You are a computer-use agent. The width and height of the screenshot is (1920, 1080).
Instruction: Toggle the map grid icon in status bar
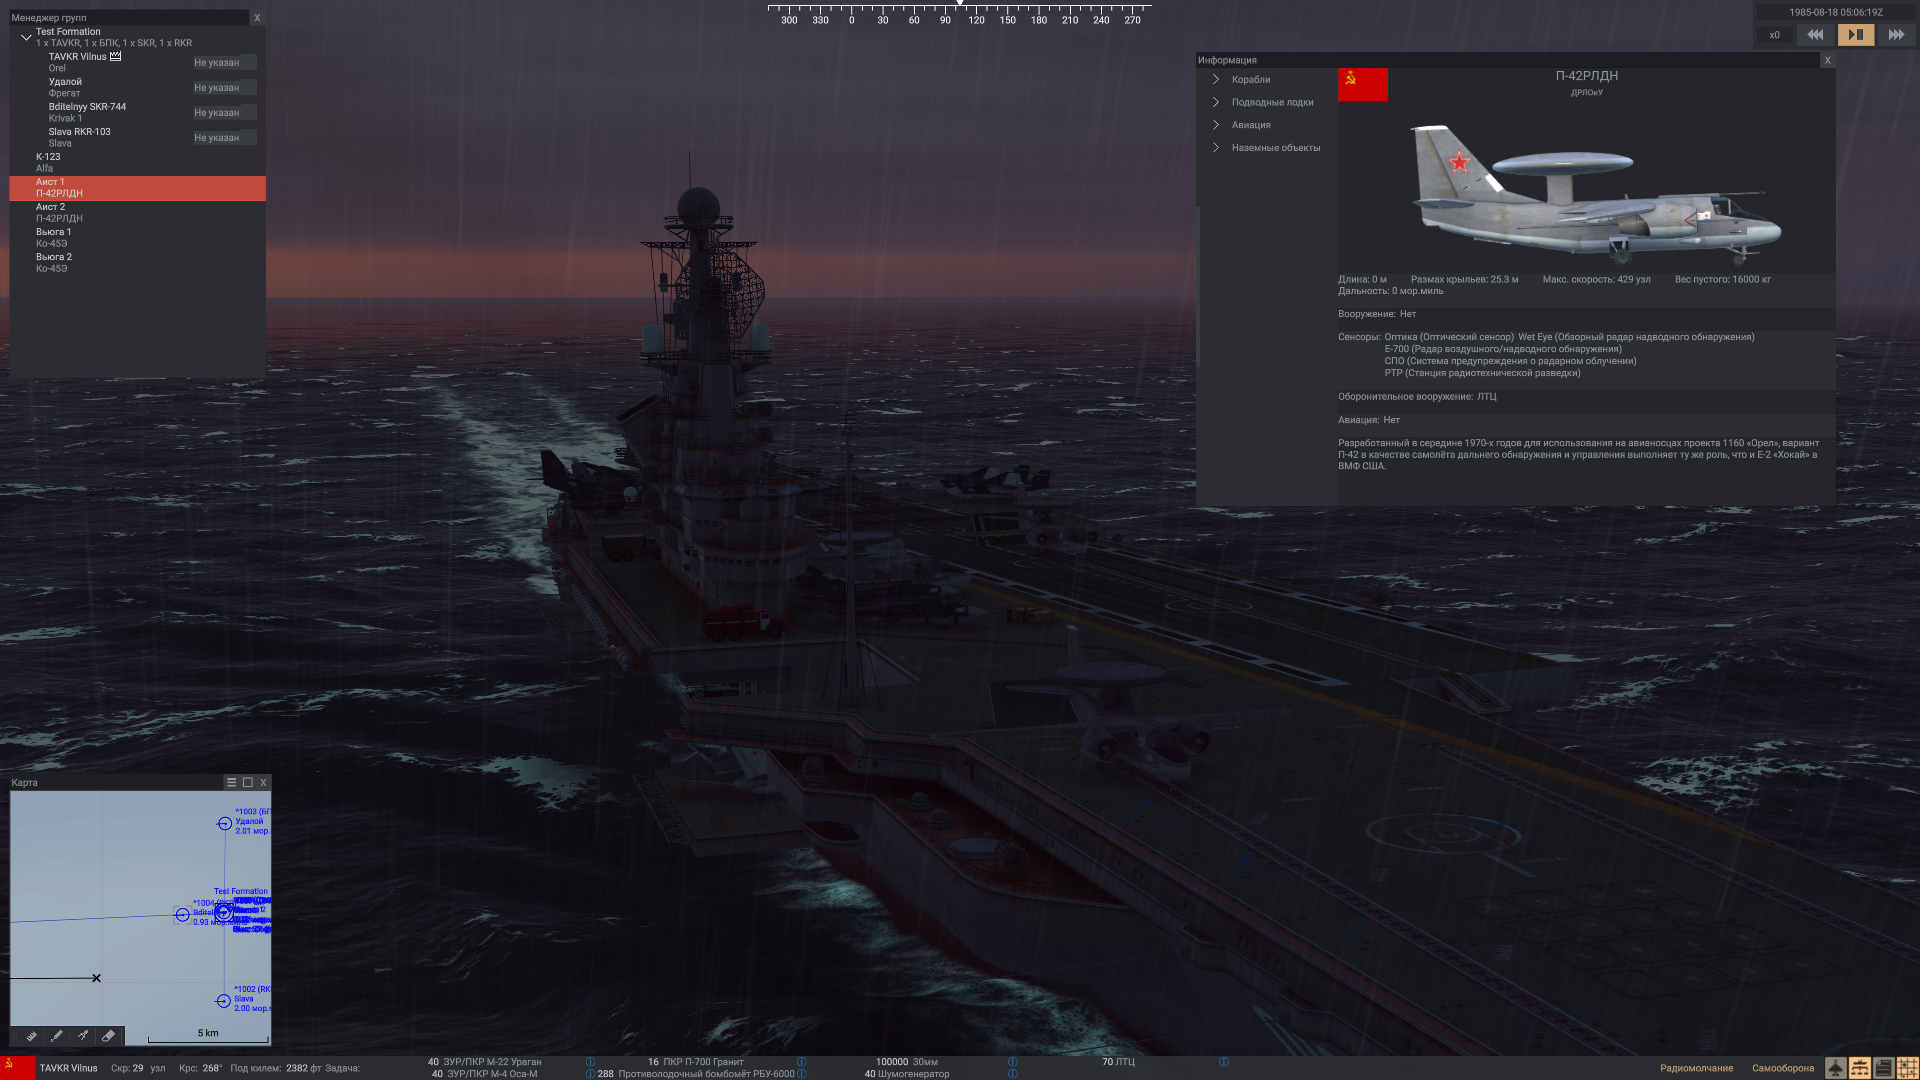click(x=1908, y=1068)
